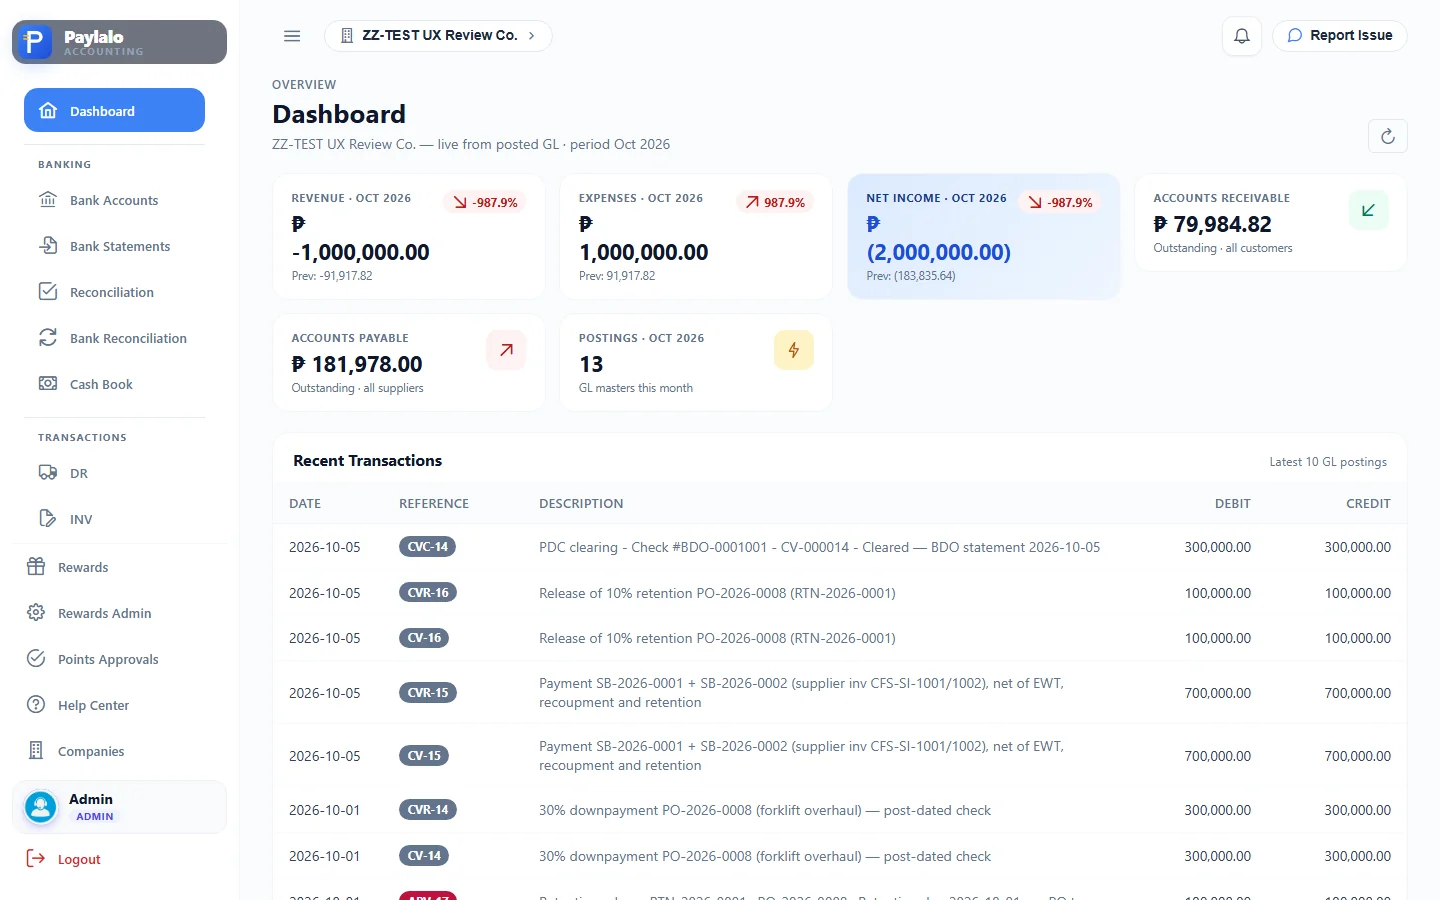Click the Reconciliation checkmark icon

tap(48, 292)
